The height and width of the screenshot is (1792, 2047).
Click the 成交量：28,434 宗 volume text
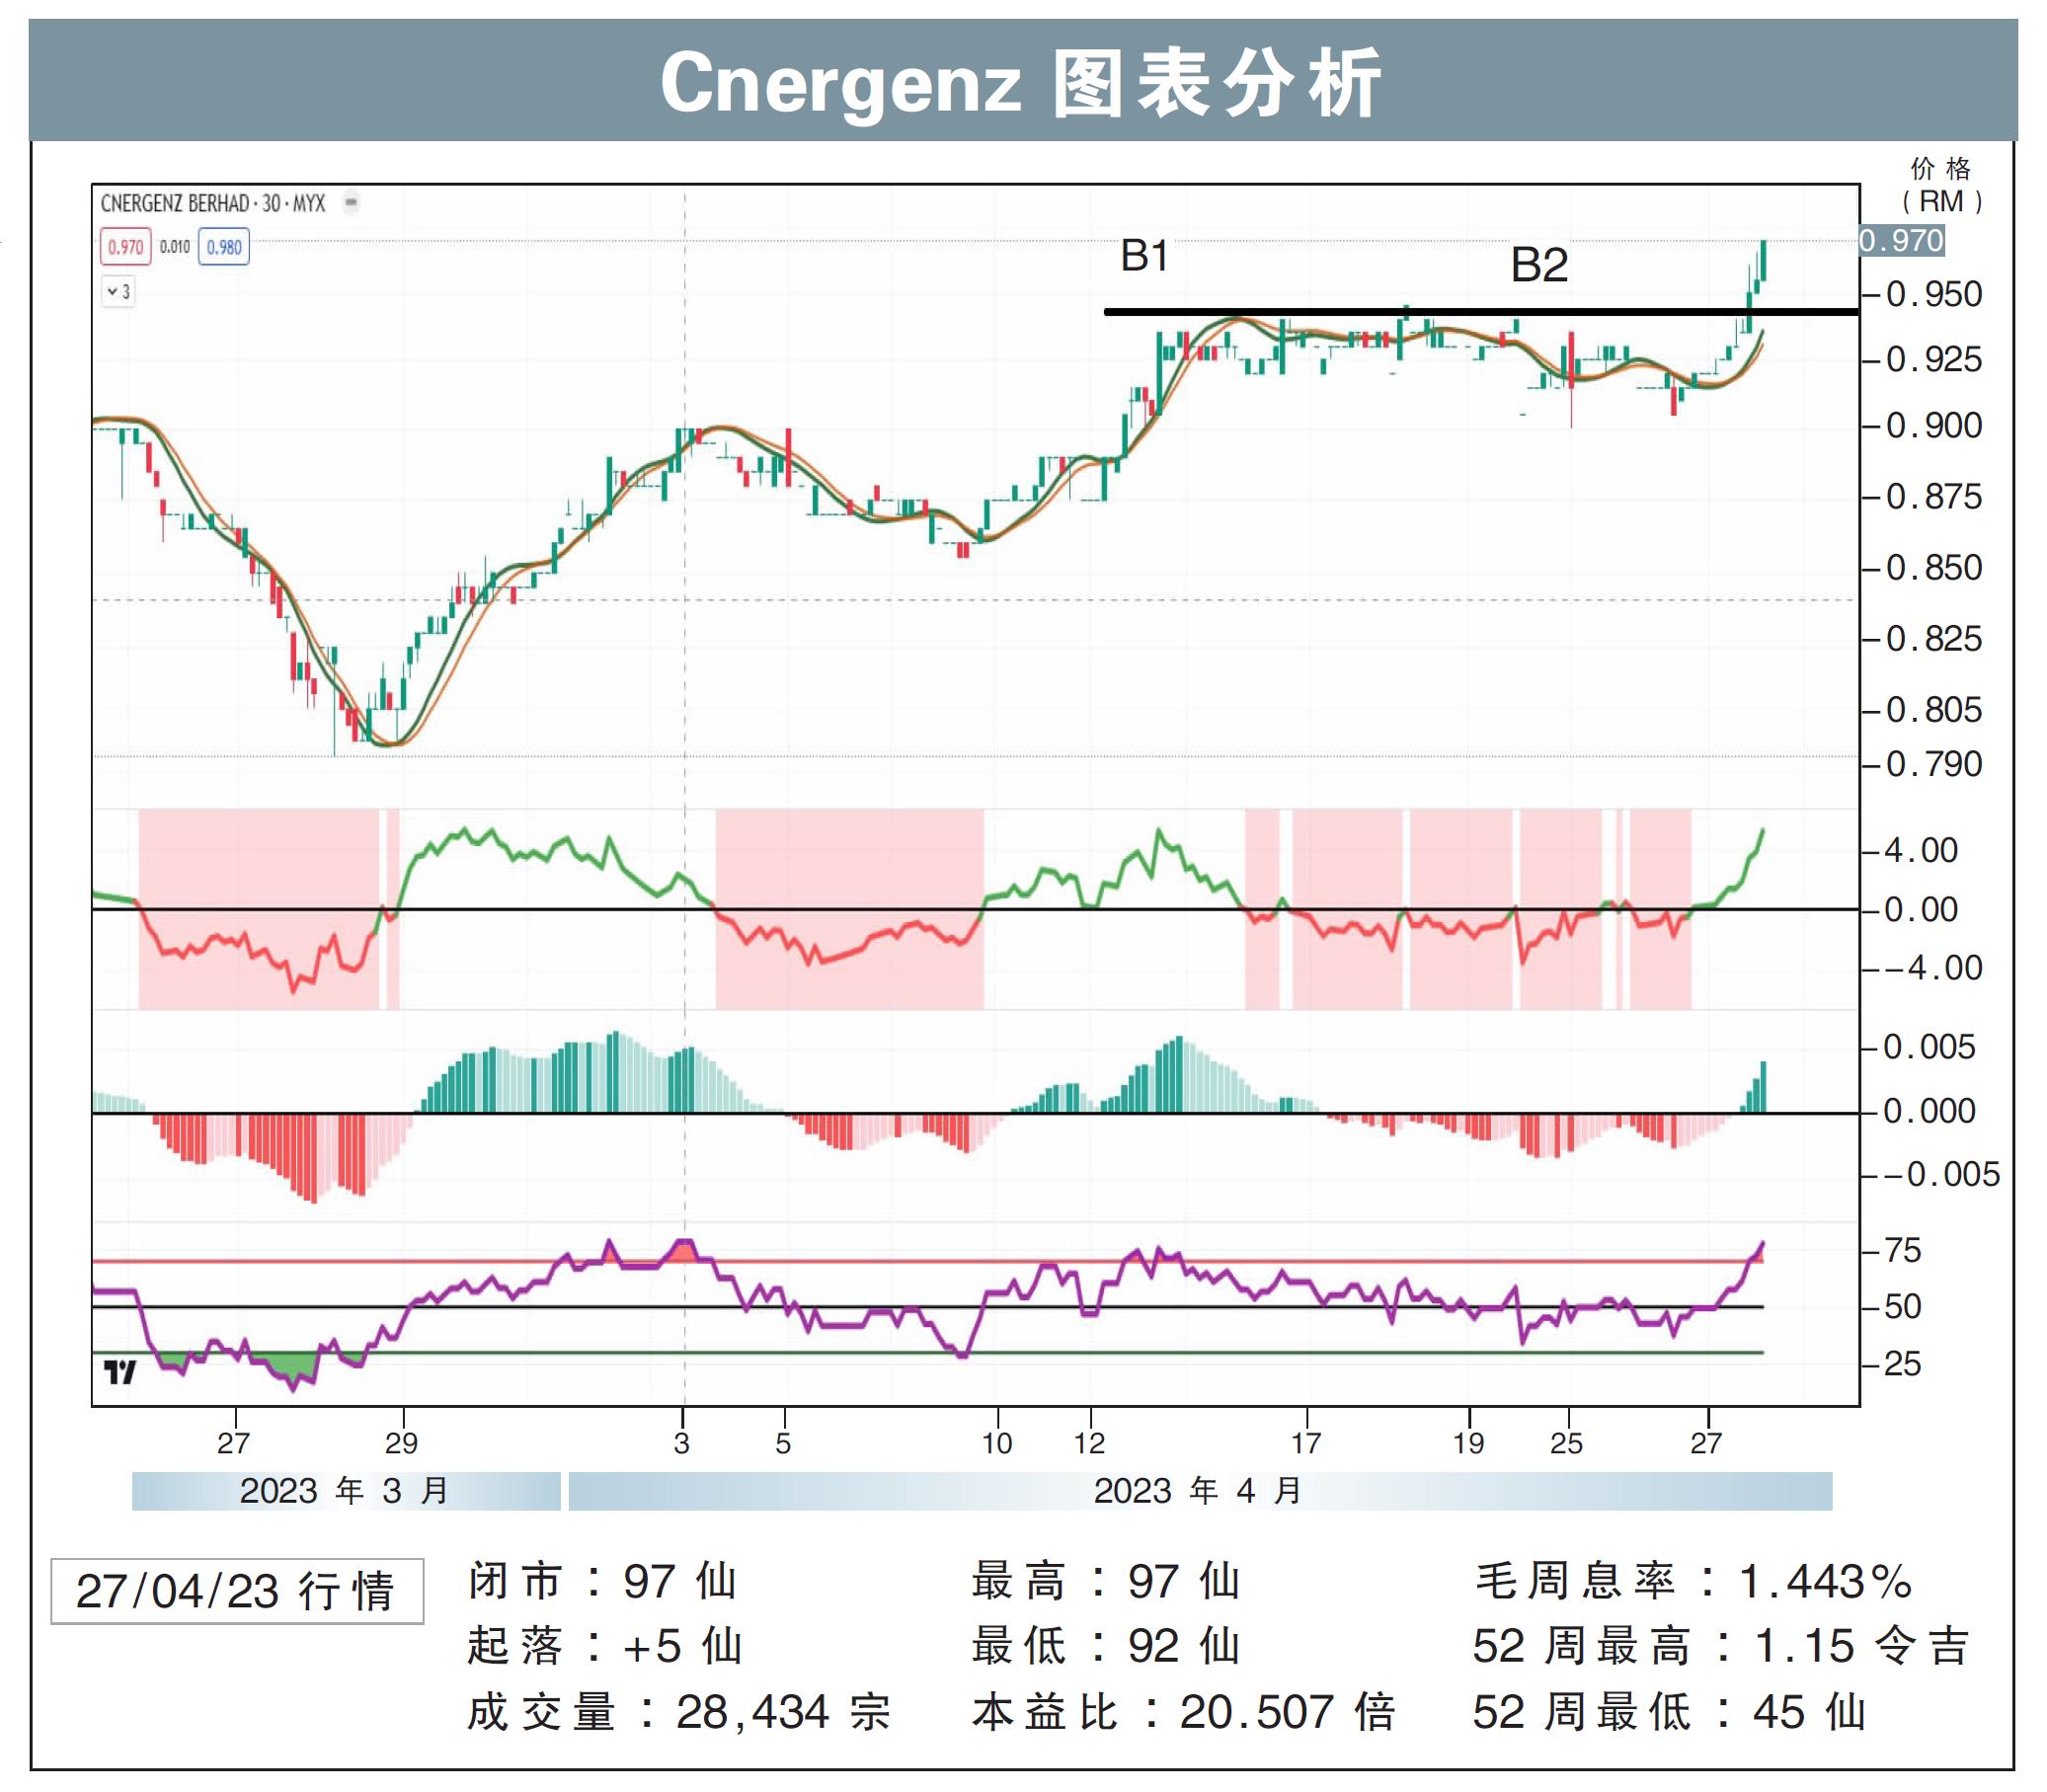[x=679, y=1712]
